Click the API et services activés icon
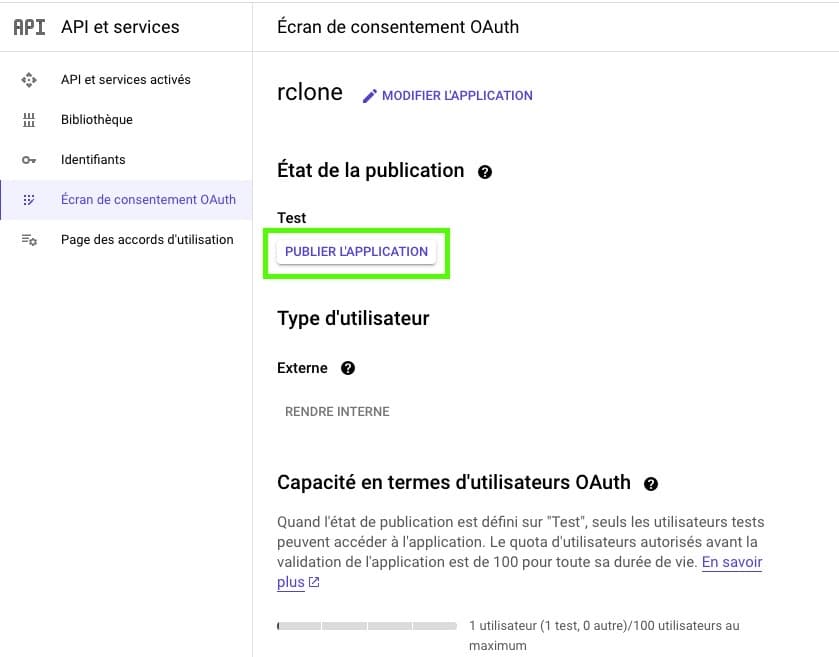839x657 pixels. point(29,80)
